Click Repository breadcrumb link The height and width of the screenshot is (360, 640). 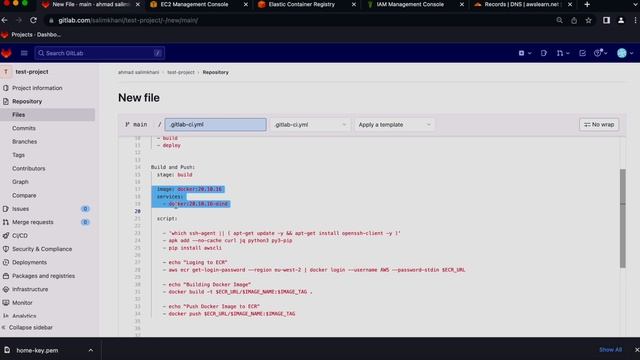point(216,72)
